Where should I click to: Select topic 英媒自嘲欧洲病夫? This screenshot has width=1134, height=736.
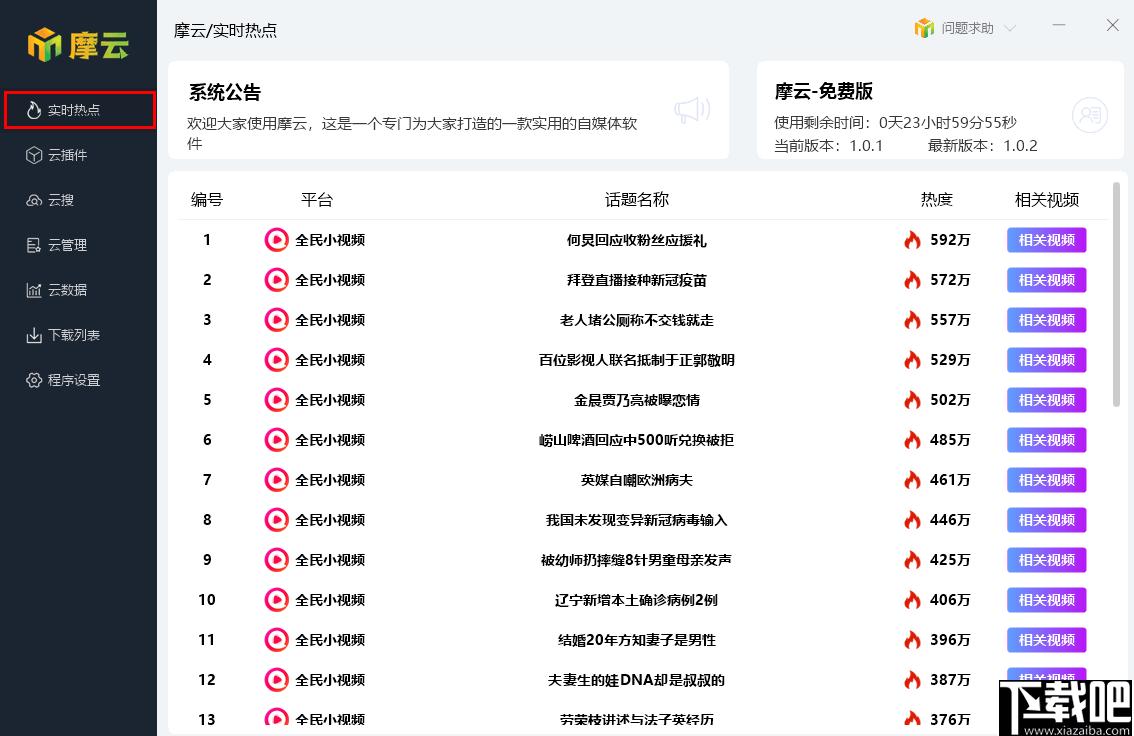pos(636,480)
